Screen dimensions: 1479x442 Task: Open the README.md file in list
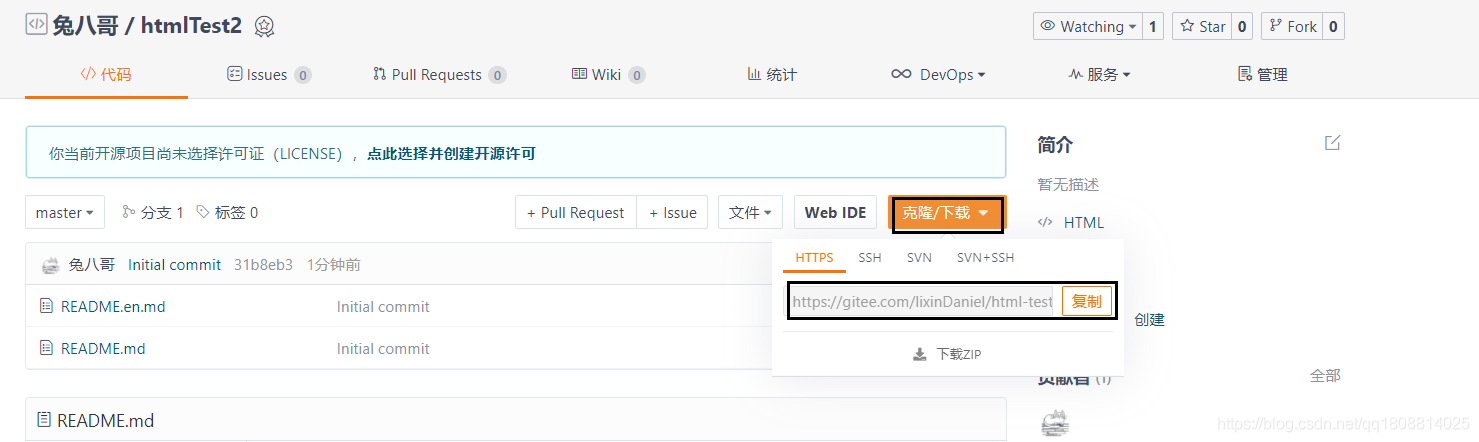point(103,348)
